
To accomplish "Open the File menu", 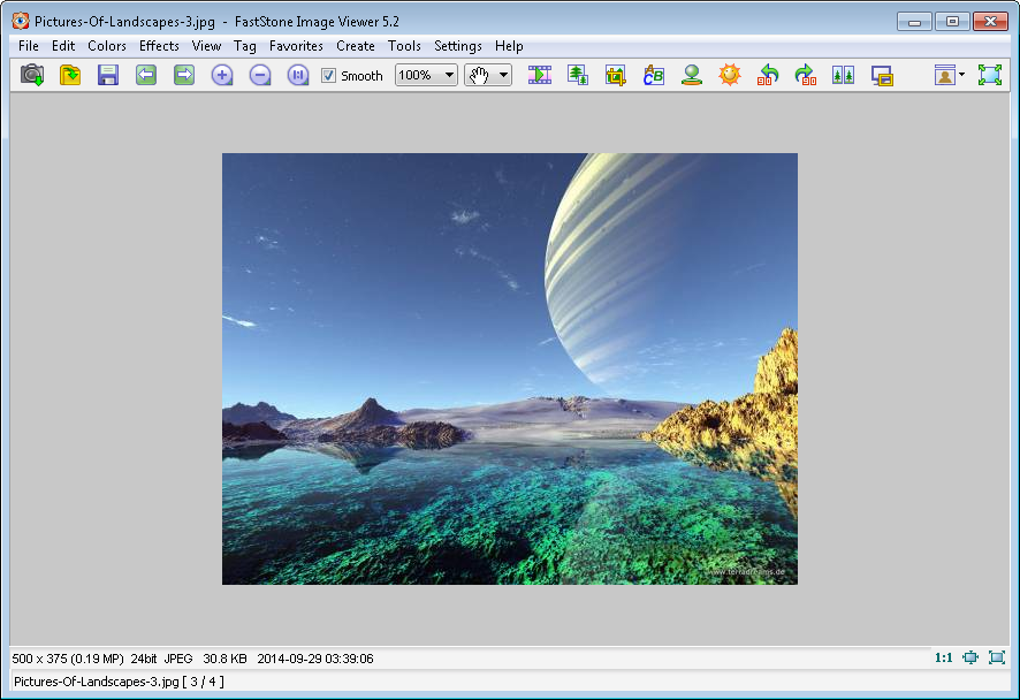I will click(28, 46).
